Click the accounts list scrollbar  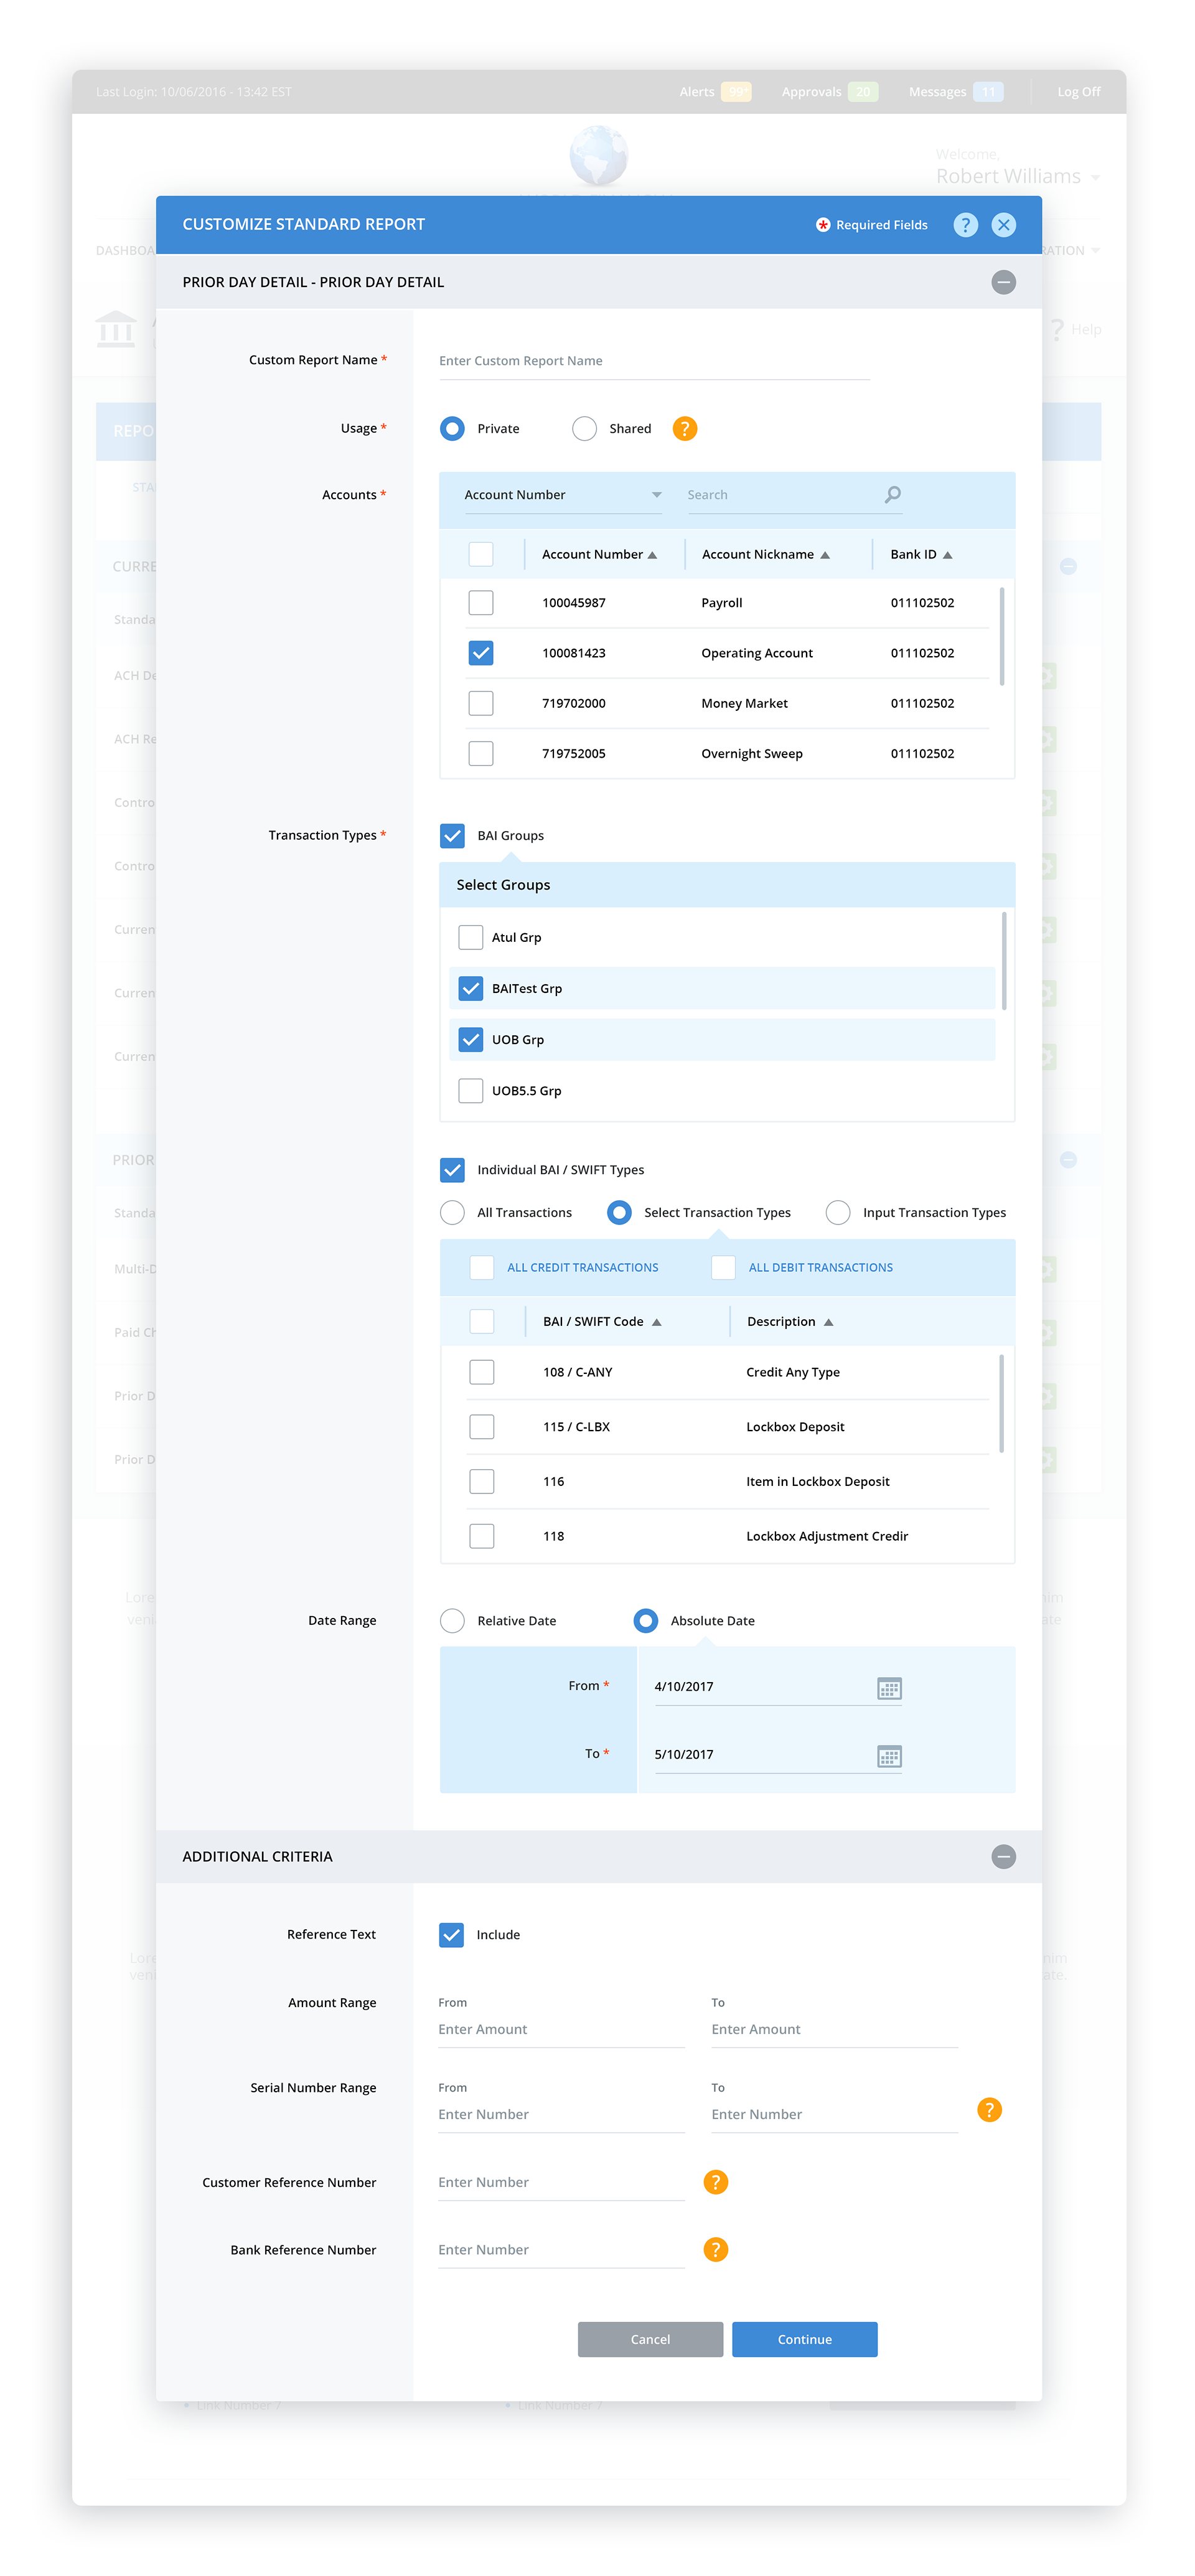pos(1001,636)
